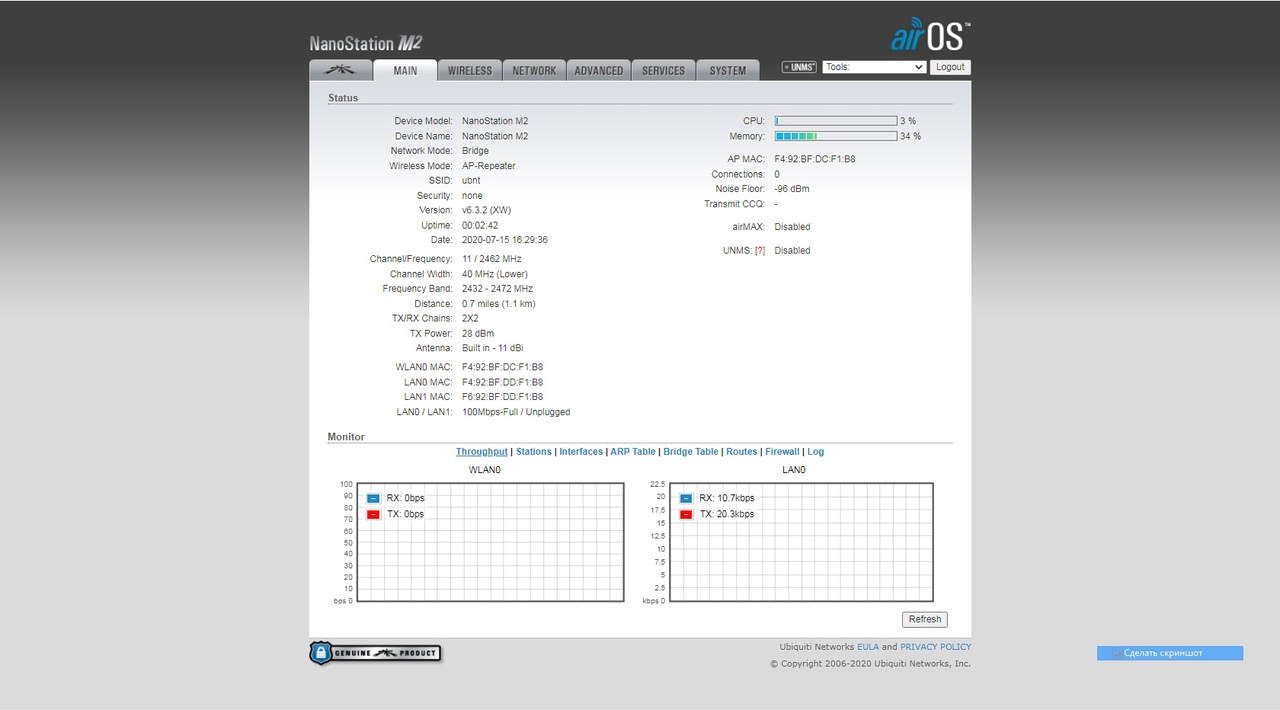Open the Ubiquiti logo tab
This screenshot has width=1280, height=710.
coord(341,70)
